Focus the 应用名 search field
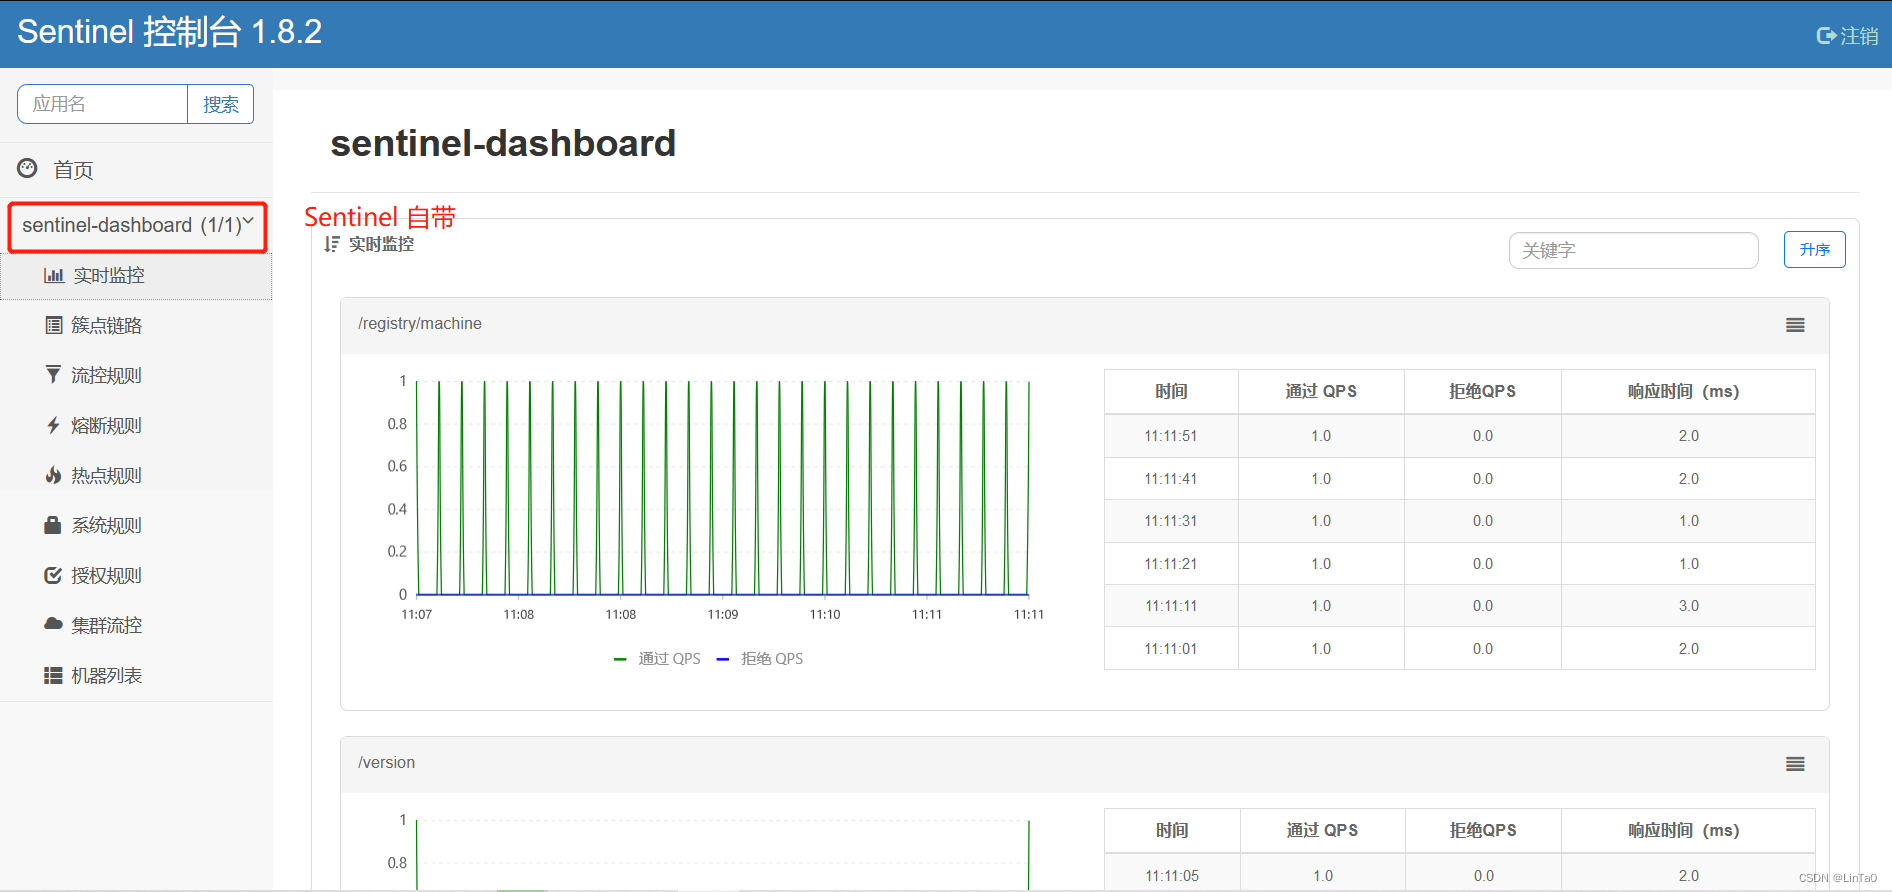 point(102,104)
